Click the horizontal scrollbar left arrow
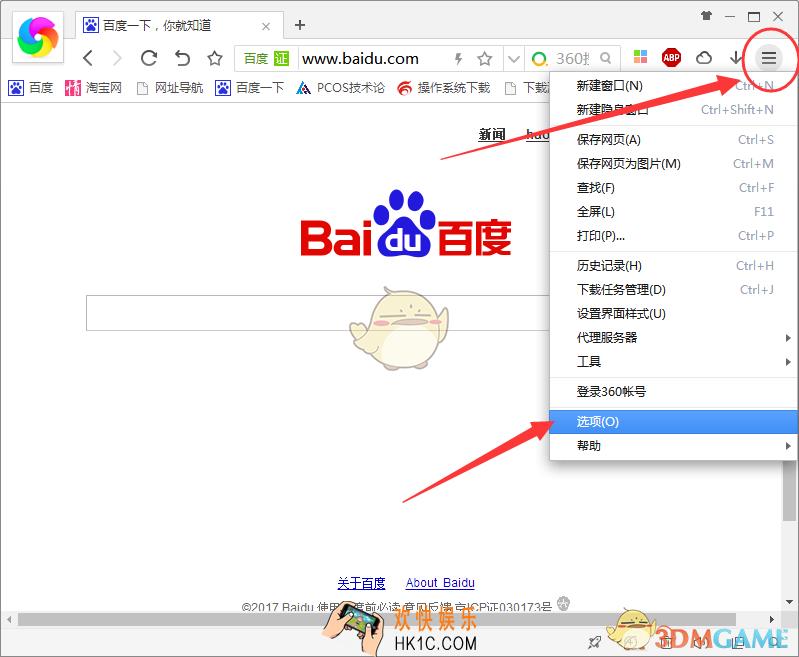 (9, 619)
